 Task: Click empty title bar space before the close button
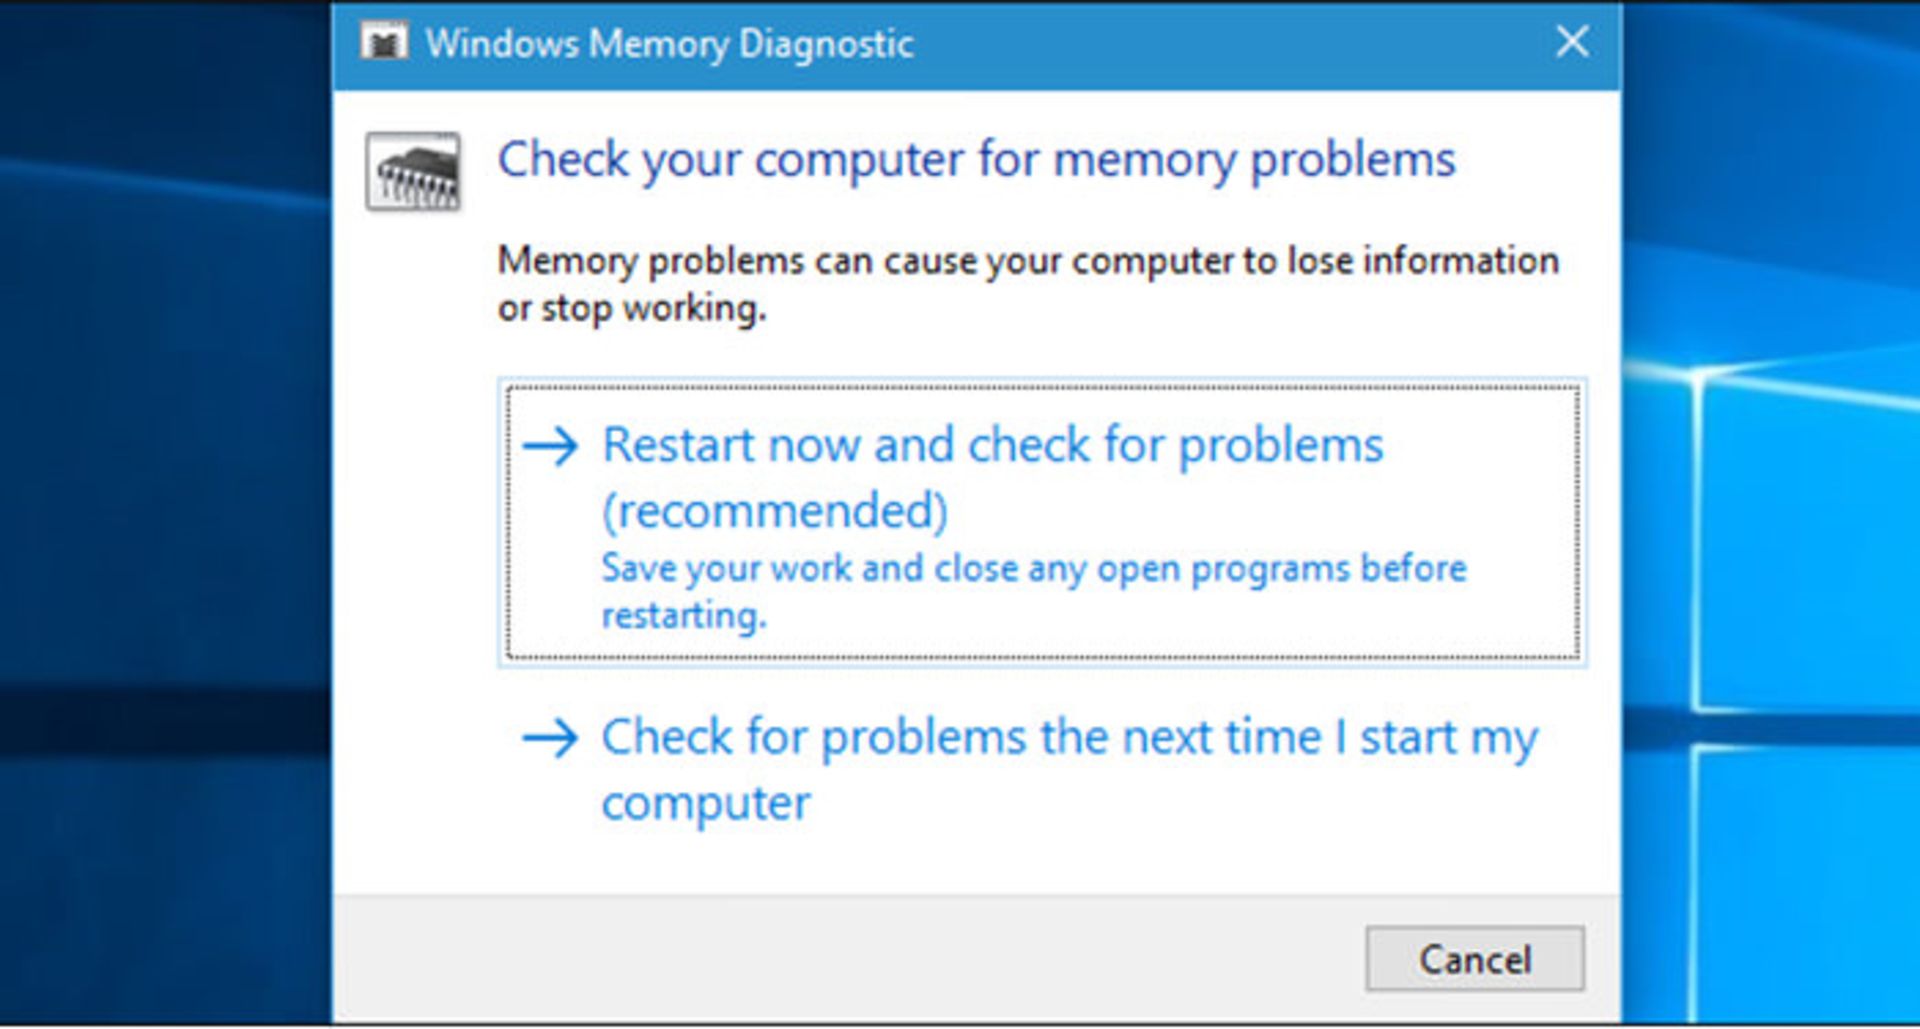1230,44
